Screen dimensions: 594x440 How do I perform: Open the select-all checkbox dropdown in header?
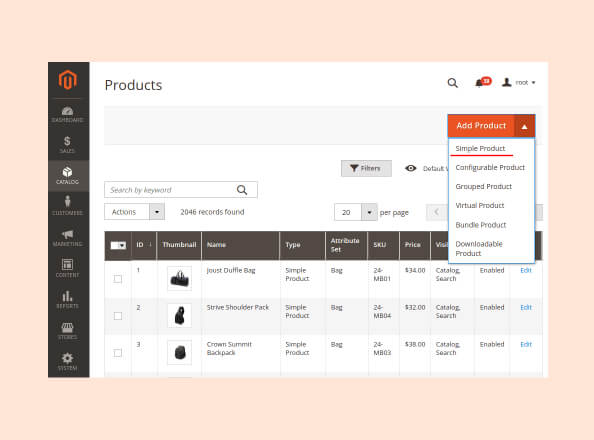pyautogui.click(x=118, y=245)
